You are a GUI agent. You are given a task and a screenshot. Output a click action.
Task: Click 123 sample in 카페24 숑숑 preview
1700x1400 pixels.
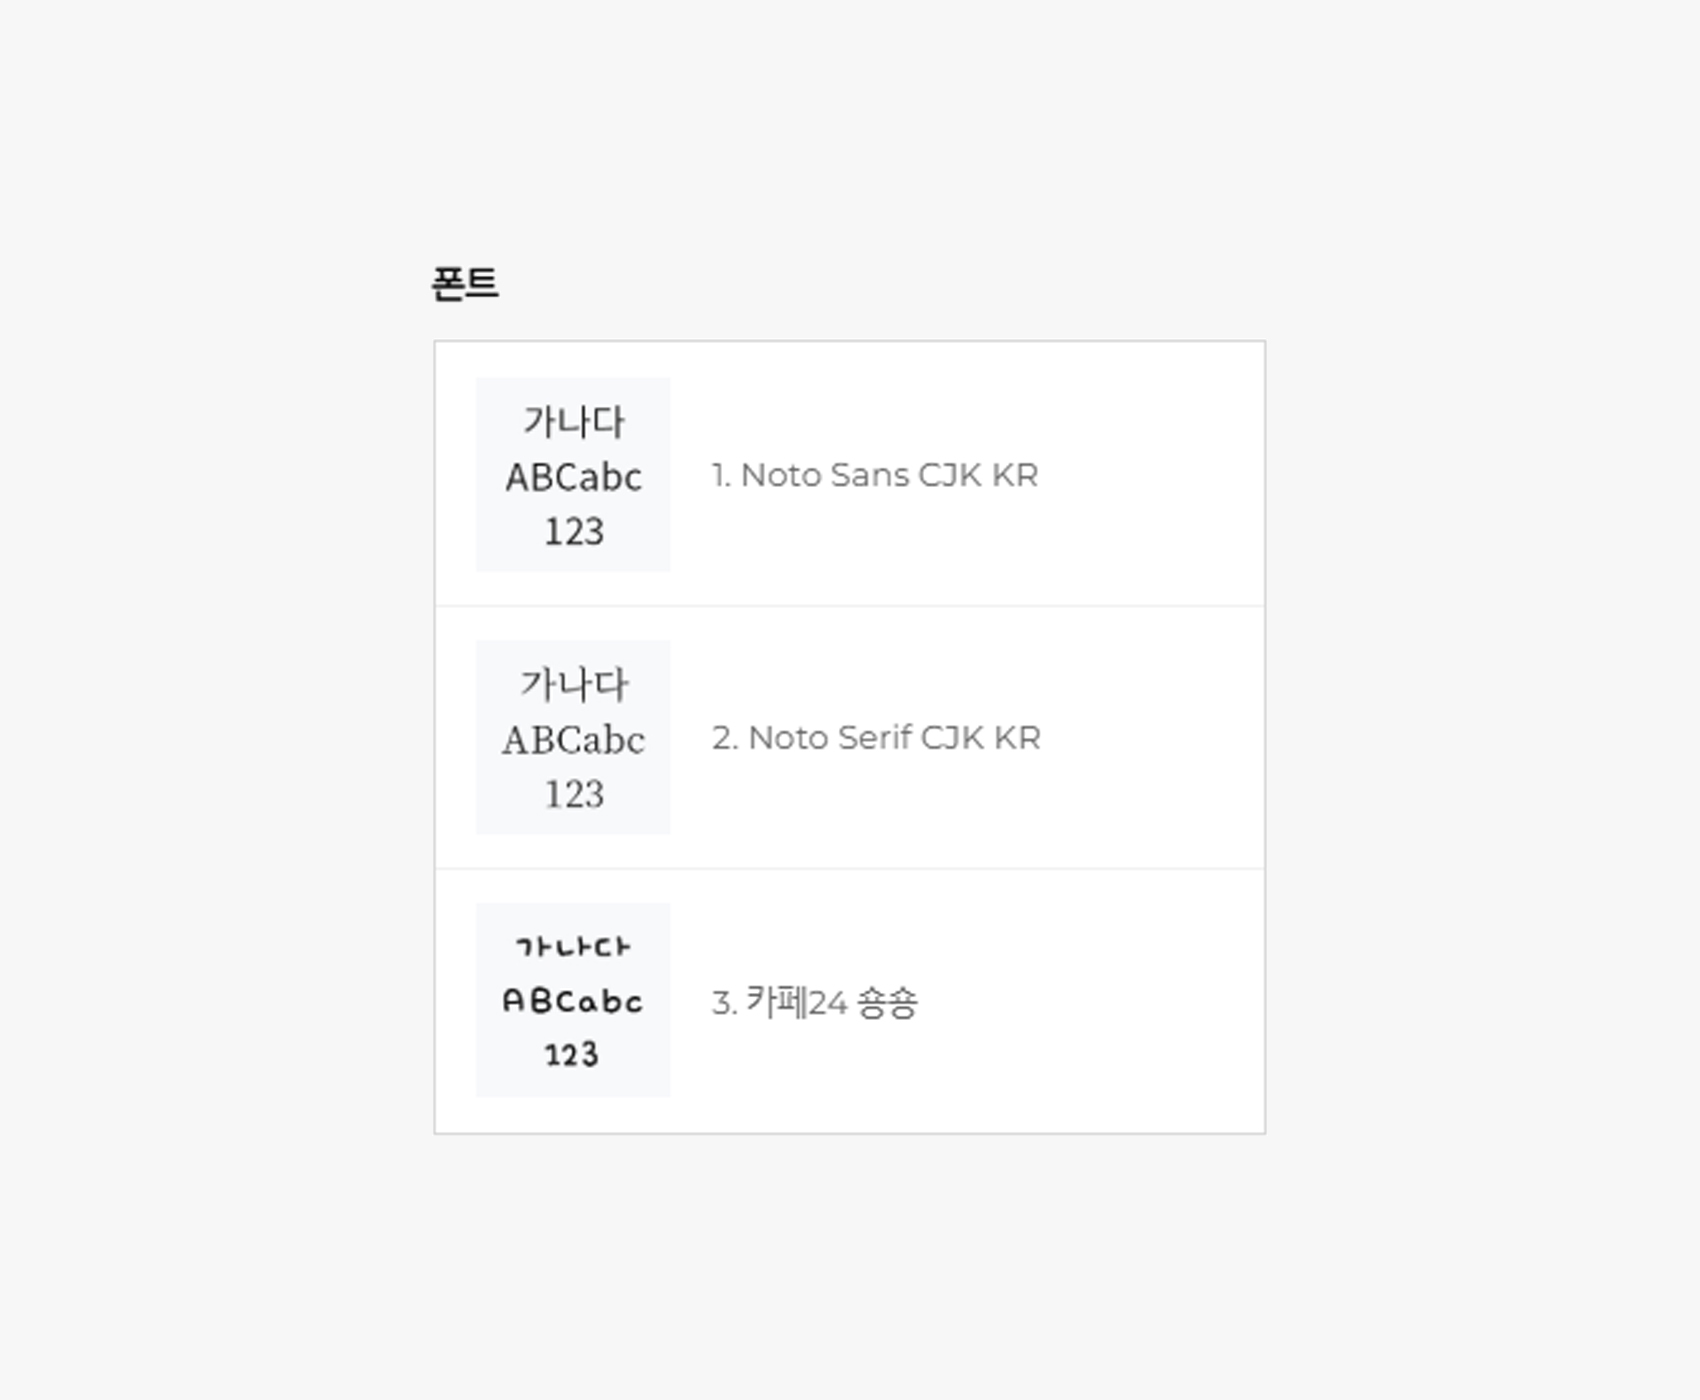(571, 1054)
